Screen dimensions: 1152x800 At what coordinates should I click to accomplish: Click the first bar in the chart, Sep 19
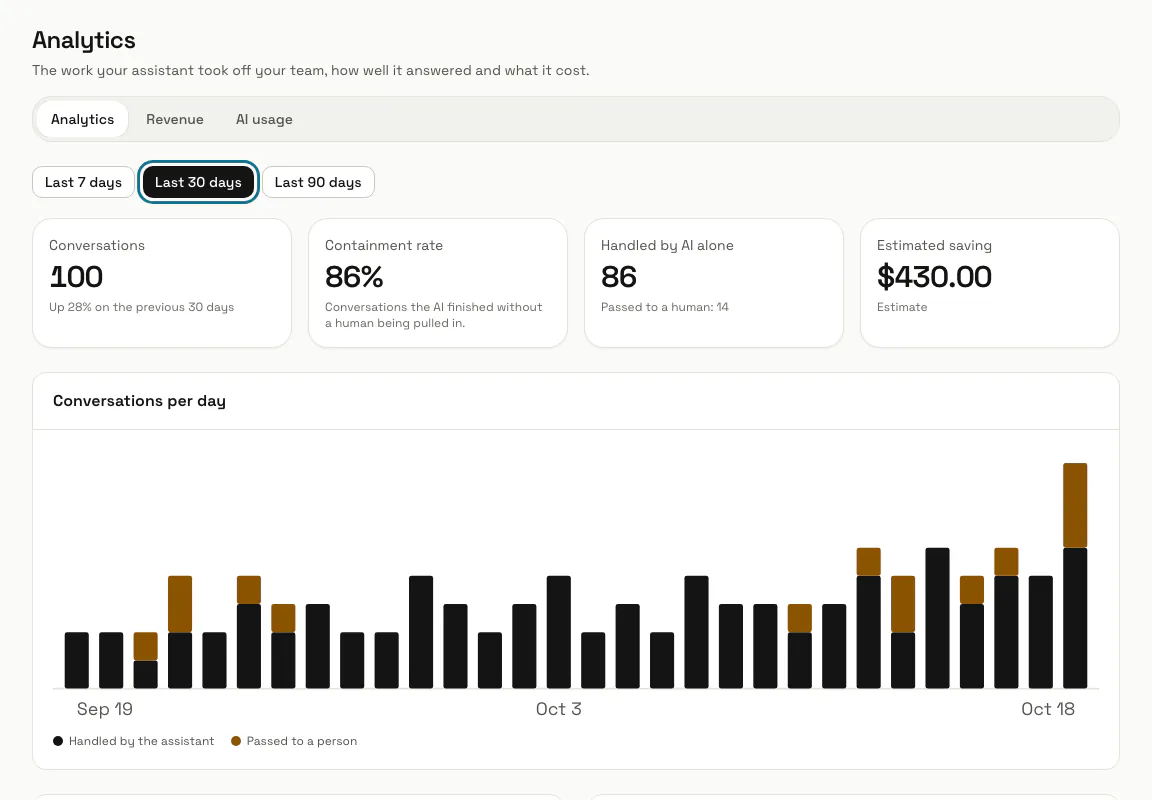click(76, 660)
